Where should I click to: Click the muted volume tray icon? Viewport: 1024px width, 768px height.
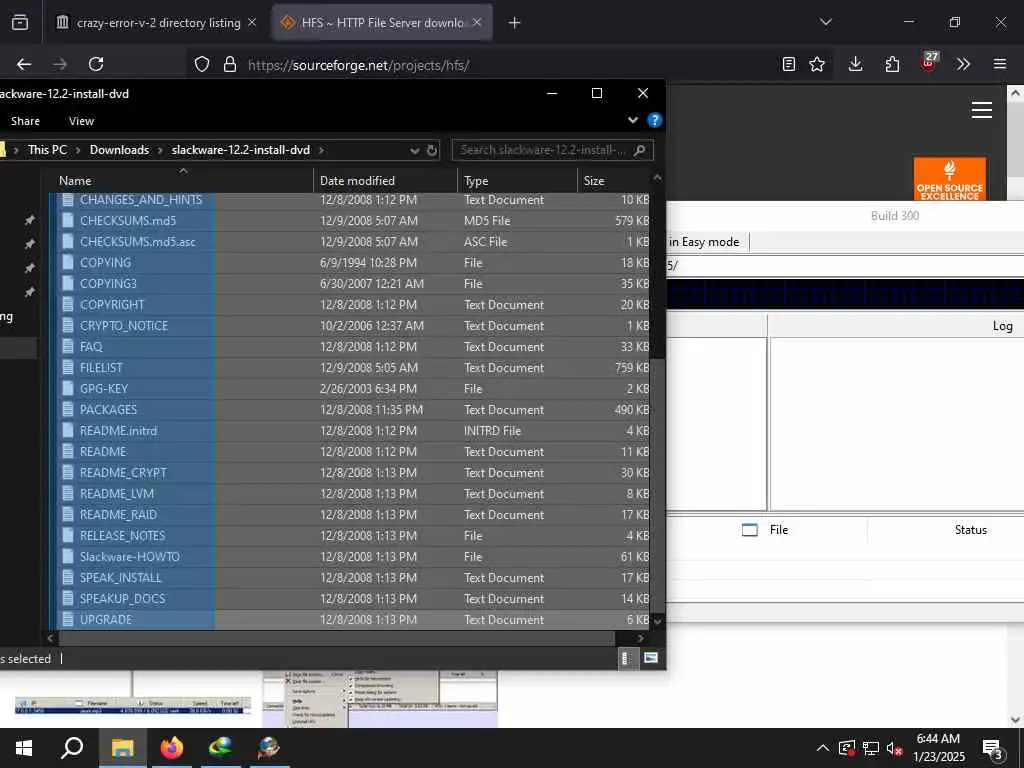[895, 748]
